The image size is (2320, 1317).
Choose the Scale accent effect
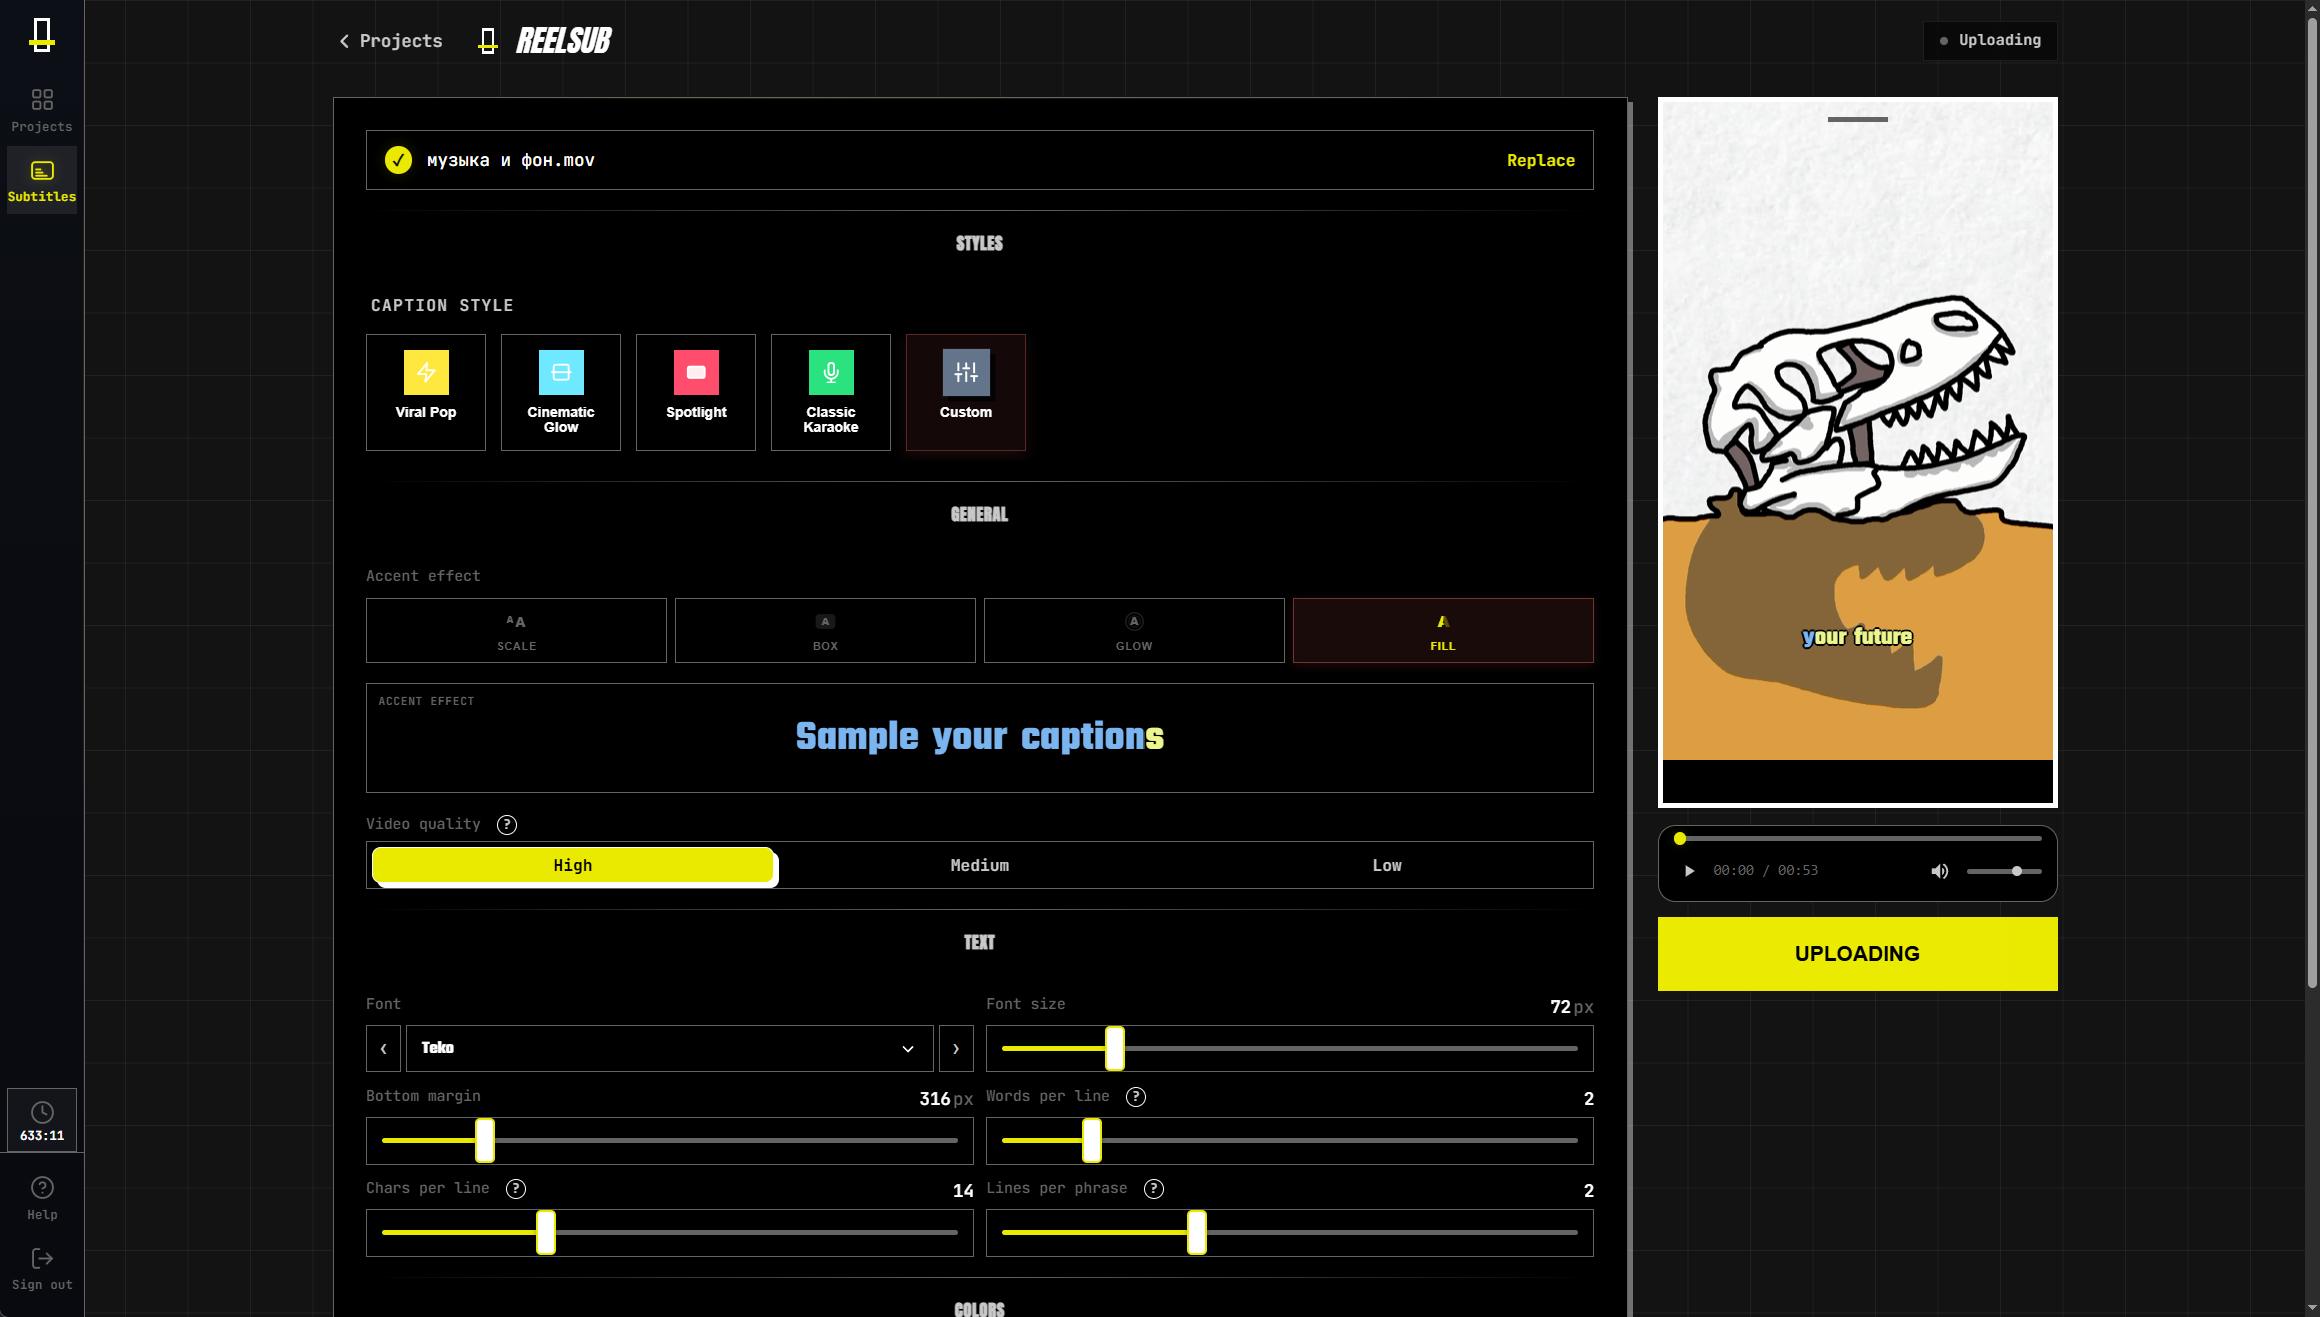516,630
